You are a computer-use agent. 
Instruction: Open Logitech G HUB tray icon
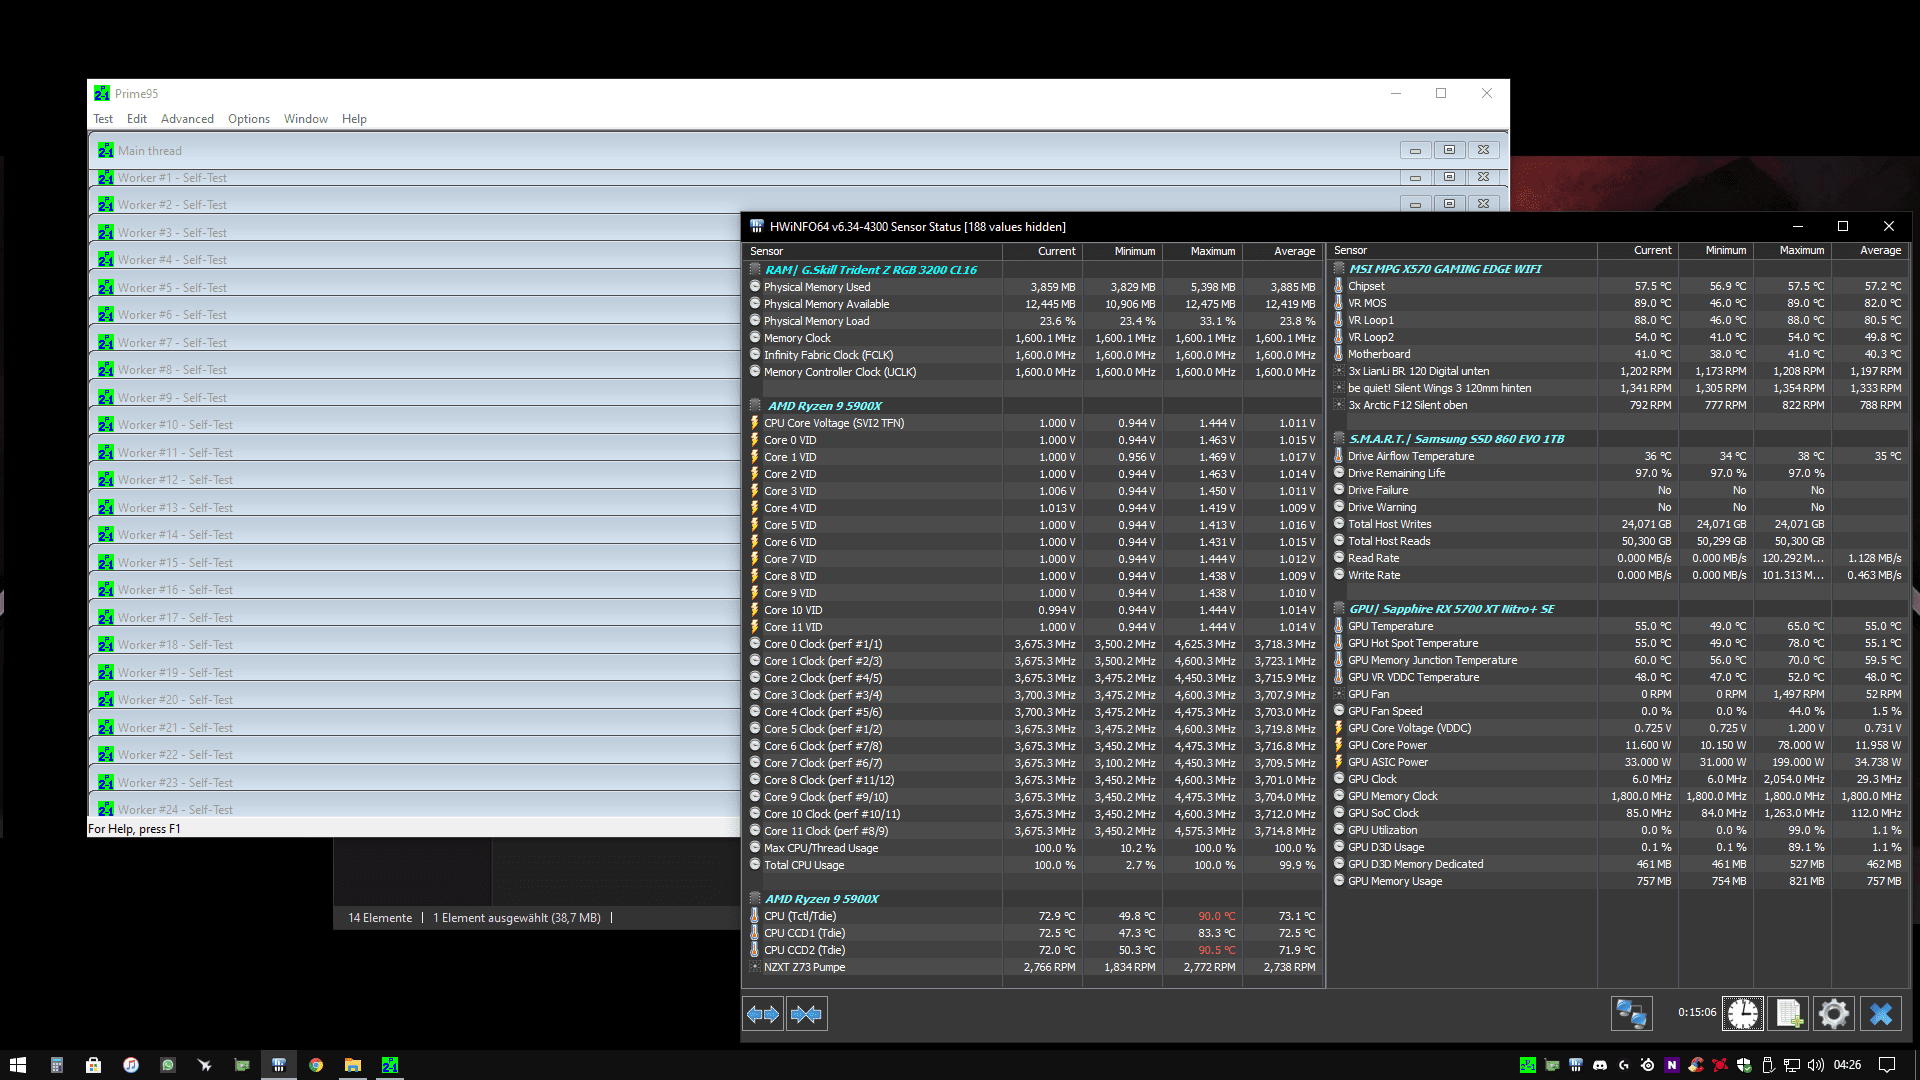(1624, 1065)
